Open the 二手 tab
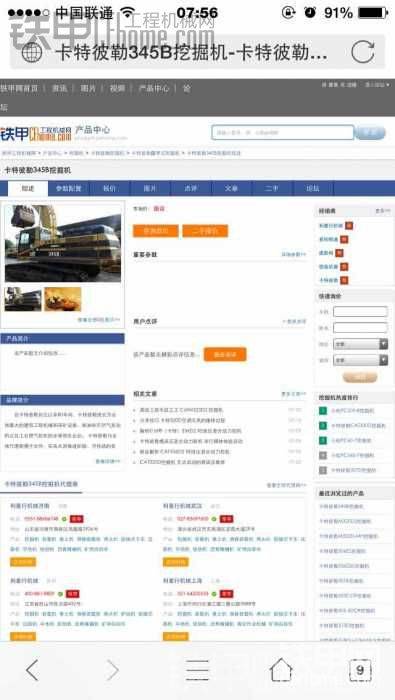The image size is (395, 700). tap(272, 188)
